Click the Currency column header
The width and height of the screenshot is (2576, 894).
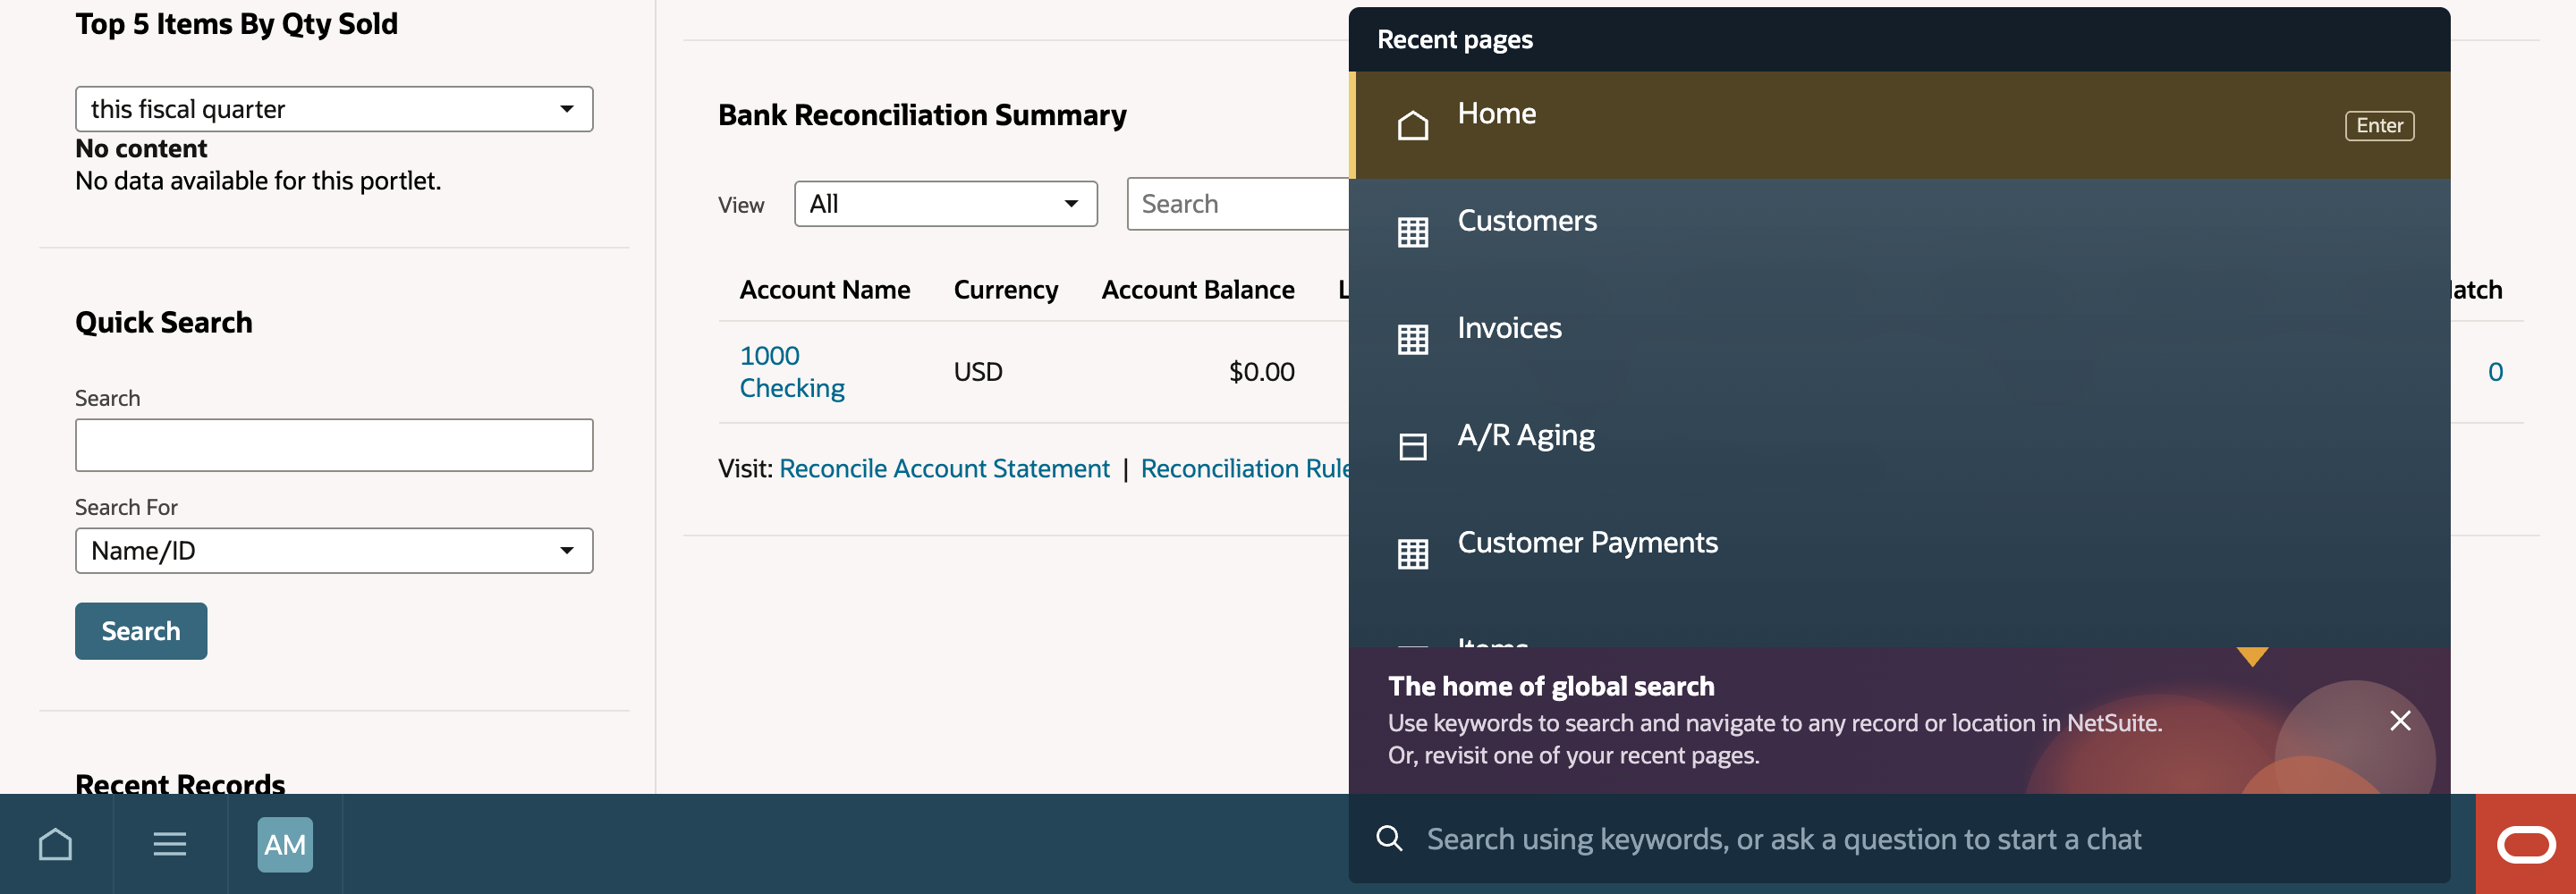[1005, 289]
